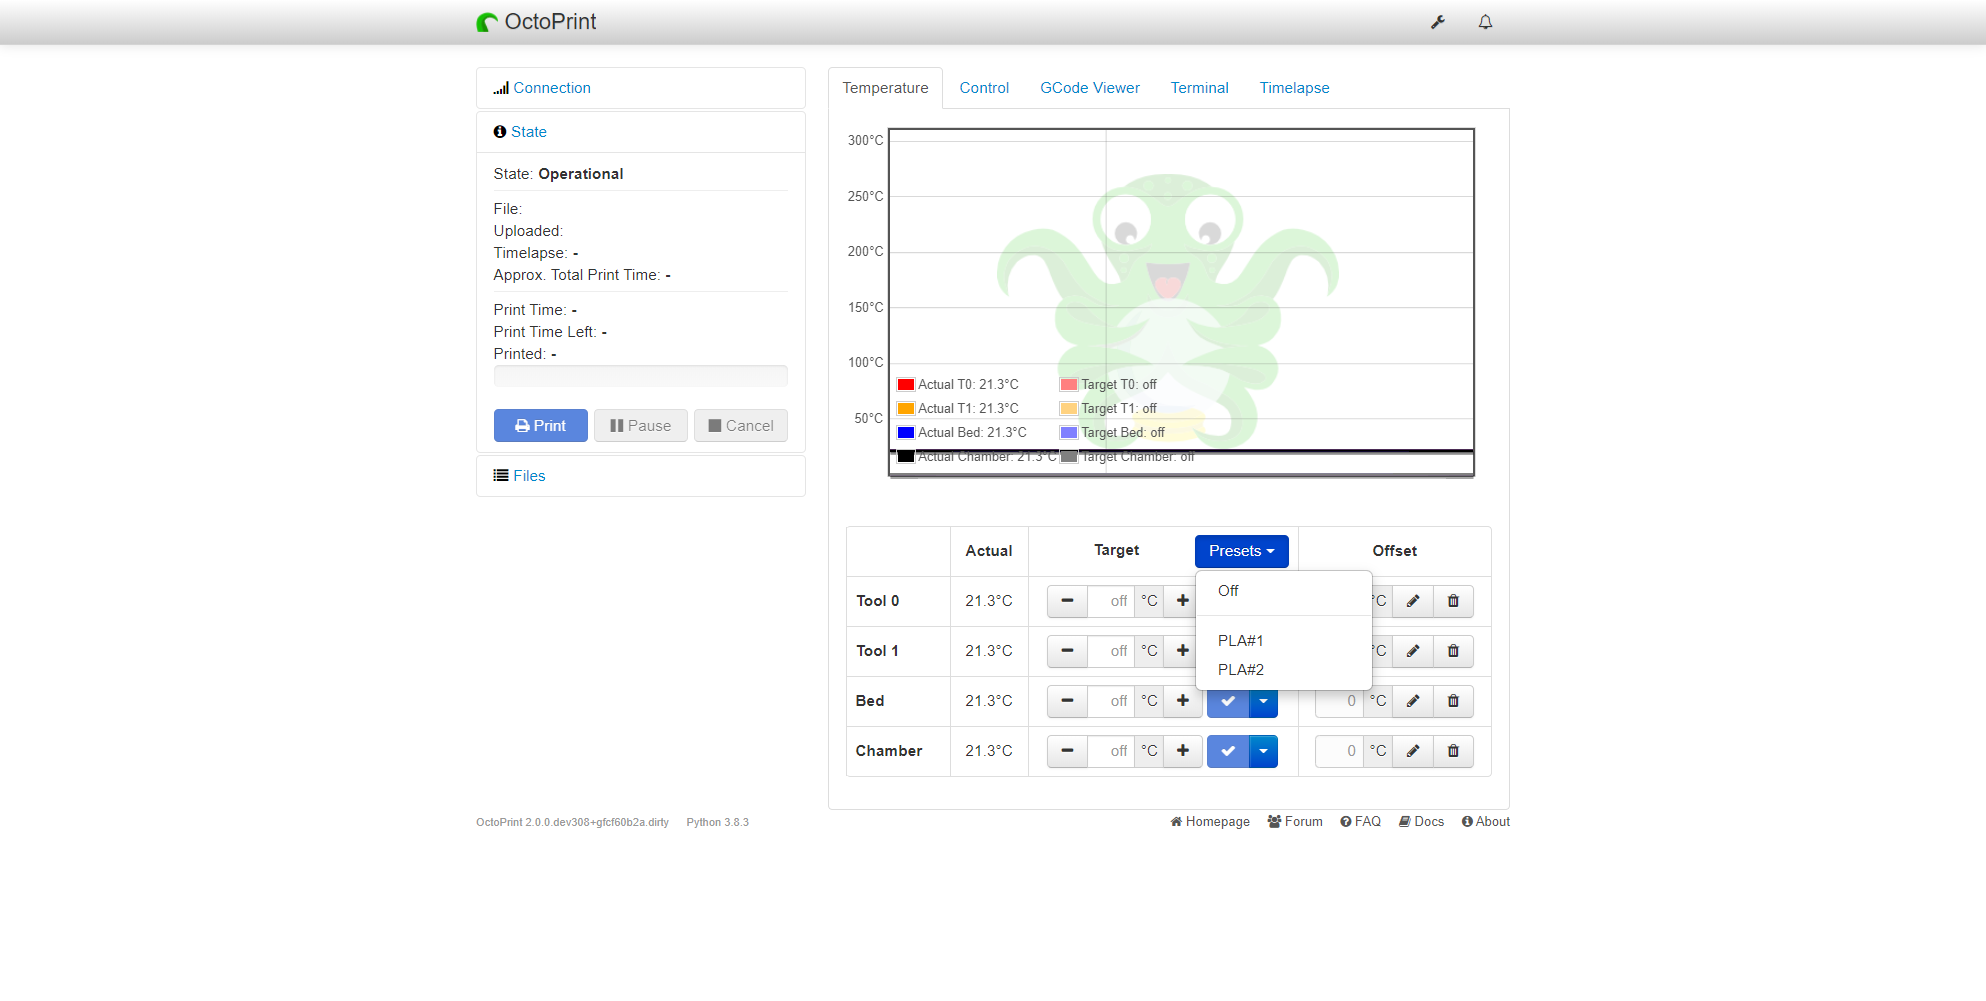
Task: Expand the Files panel
Action: [528, 475]
